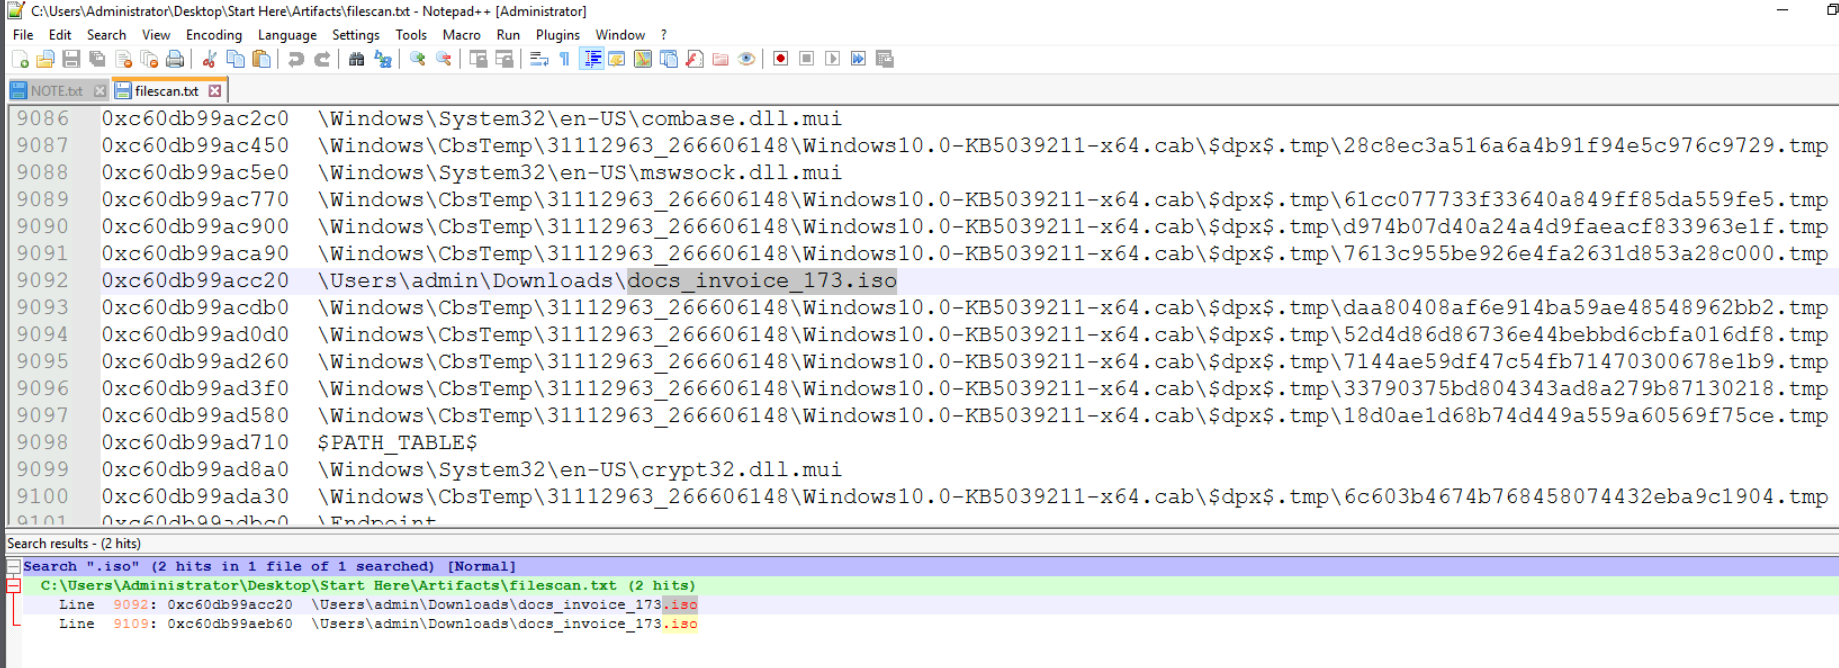Open the Document List panel icon
Screen dimensions: 1839x668
coord(668,59)
